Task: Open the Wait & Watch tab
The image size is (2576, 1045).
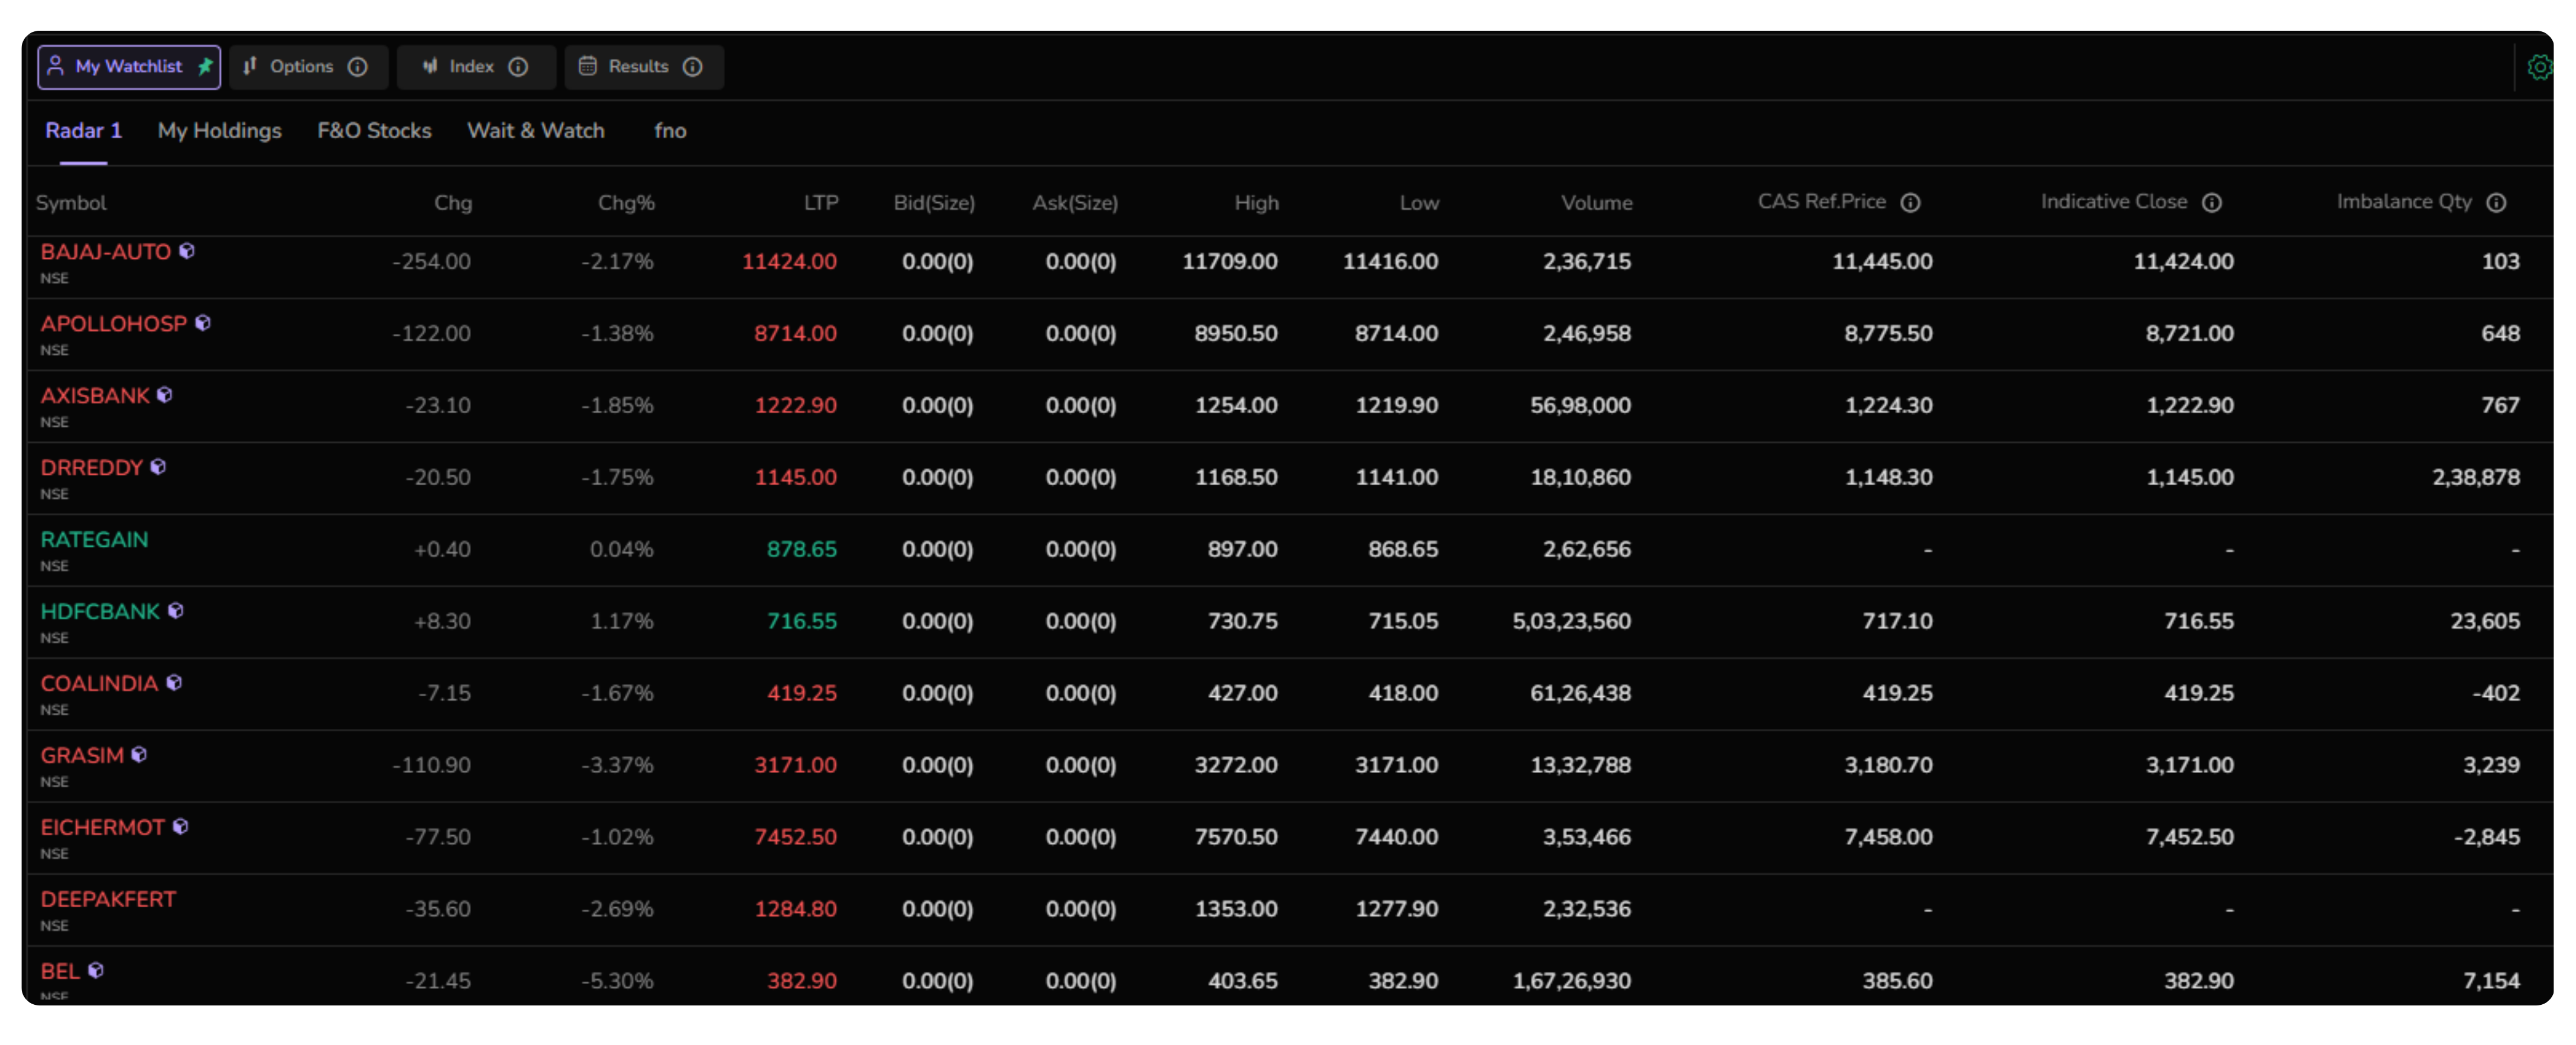Action: point(536,131)
